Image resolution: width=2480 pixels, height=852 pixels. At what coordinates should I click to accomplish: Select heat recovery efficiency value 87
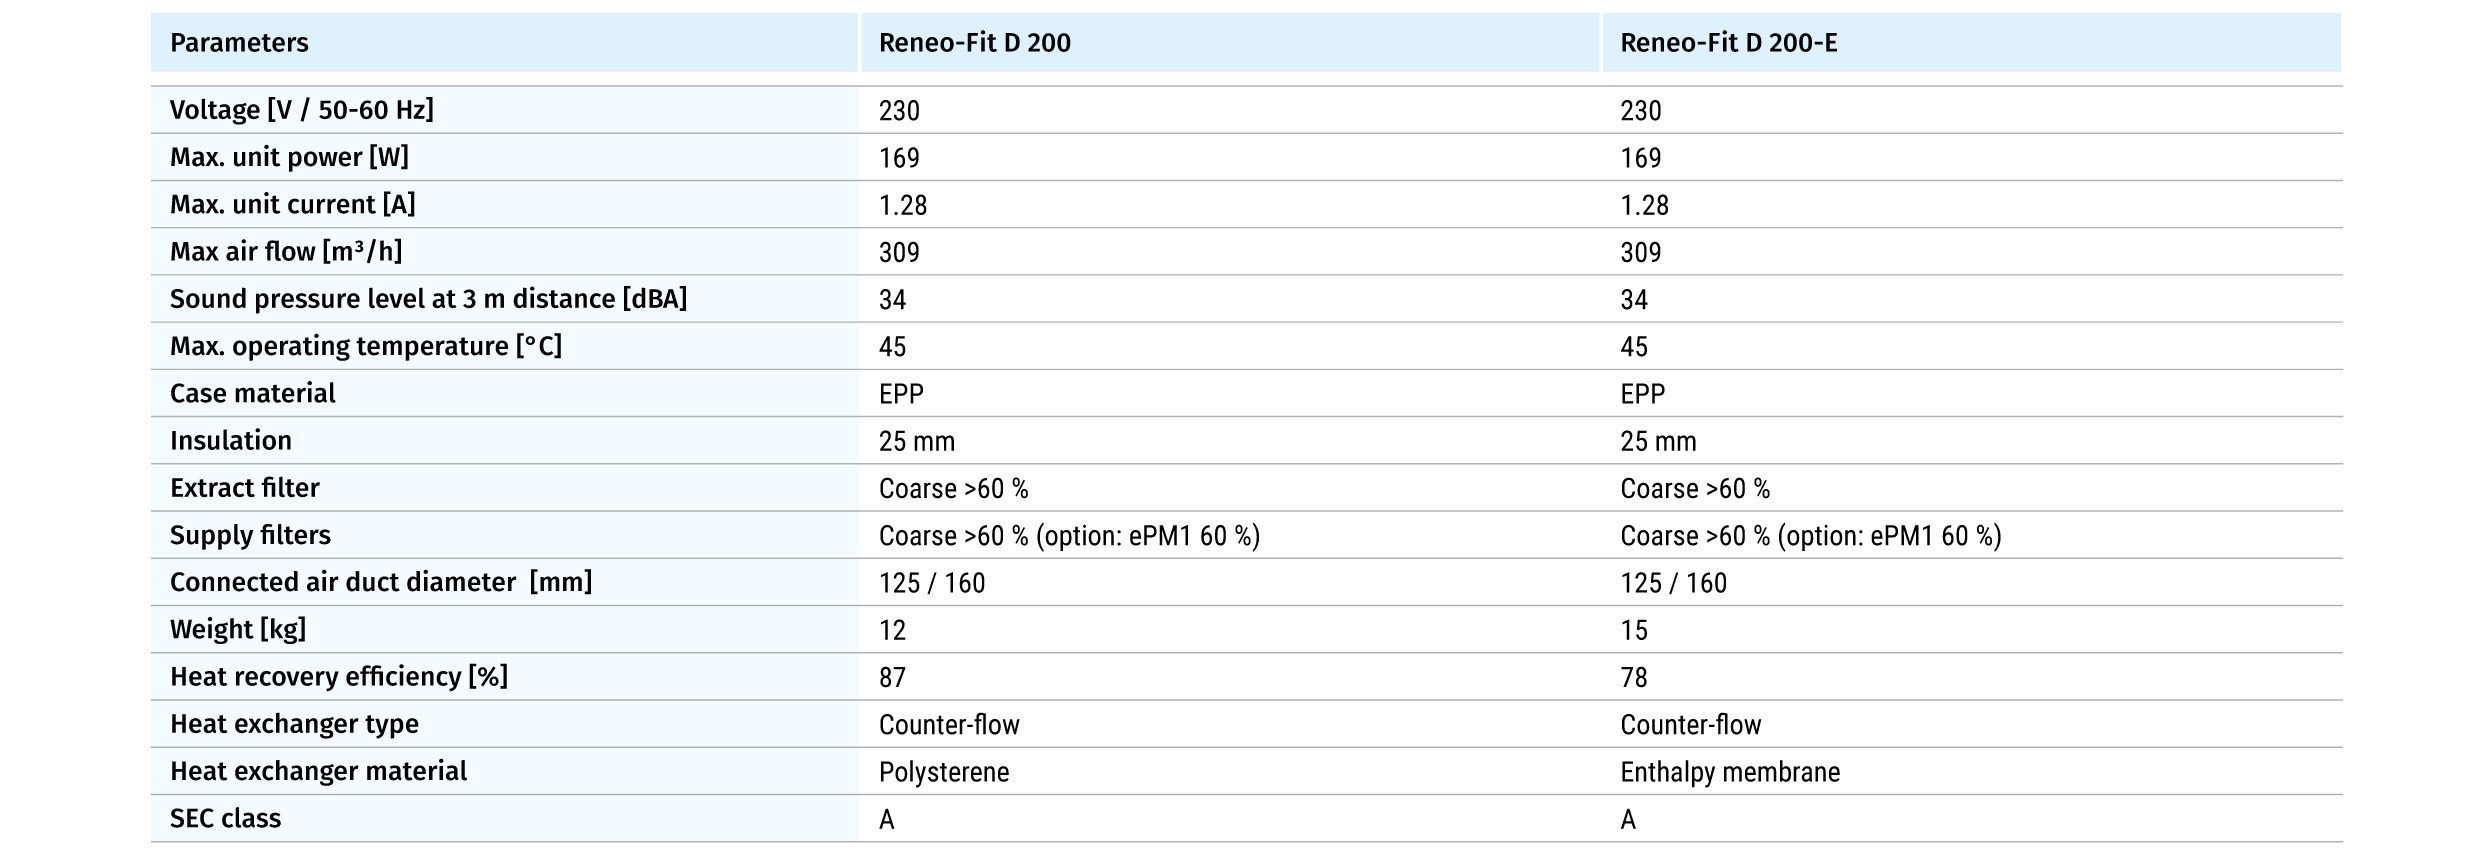pyautogui.click(x=892, y=677)
